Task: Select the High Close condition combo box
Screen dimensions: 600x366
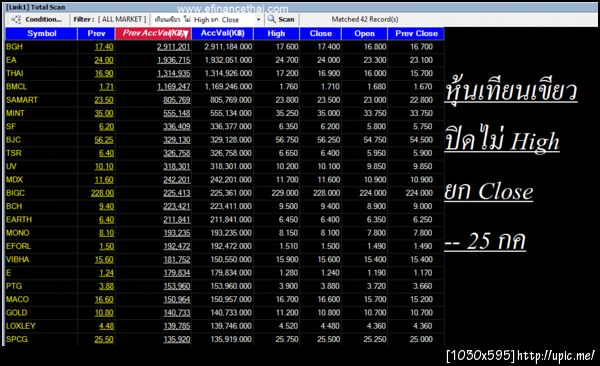Action: point(207,20)
